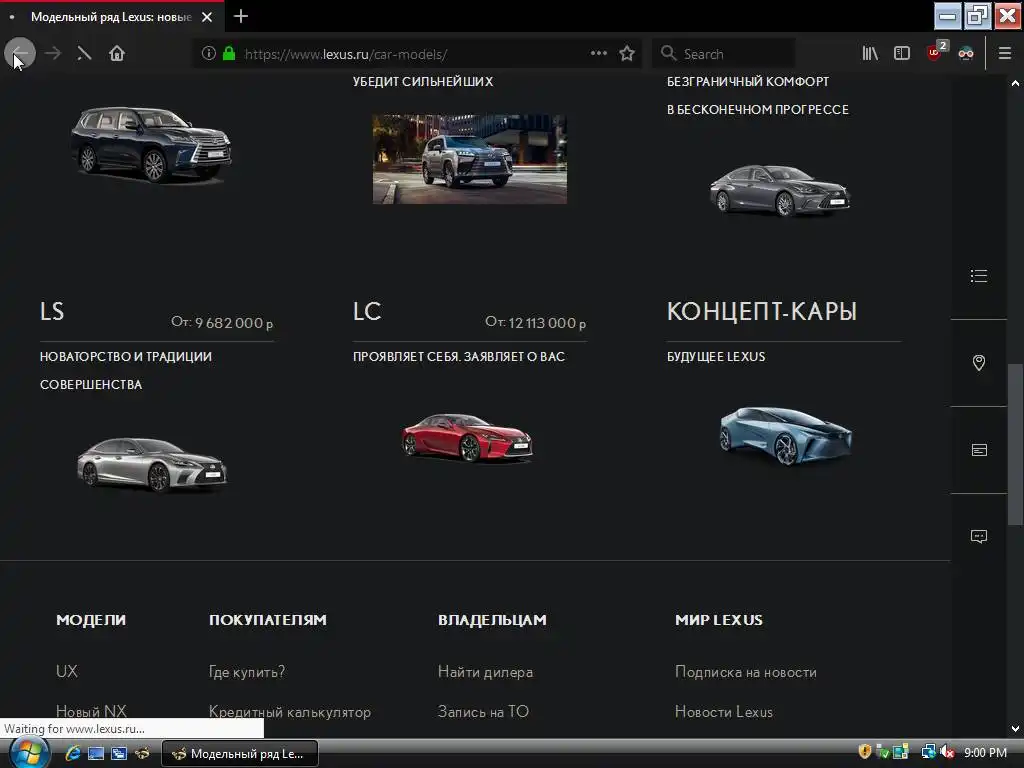This screenshot has width=1024, height=768.
Task: Open the LC model heading
Action: (367, 312)
